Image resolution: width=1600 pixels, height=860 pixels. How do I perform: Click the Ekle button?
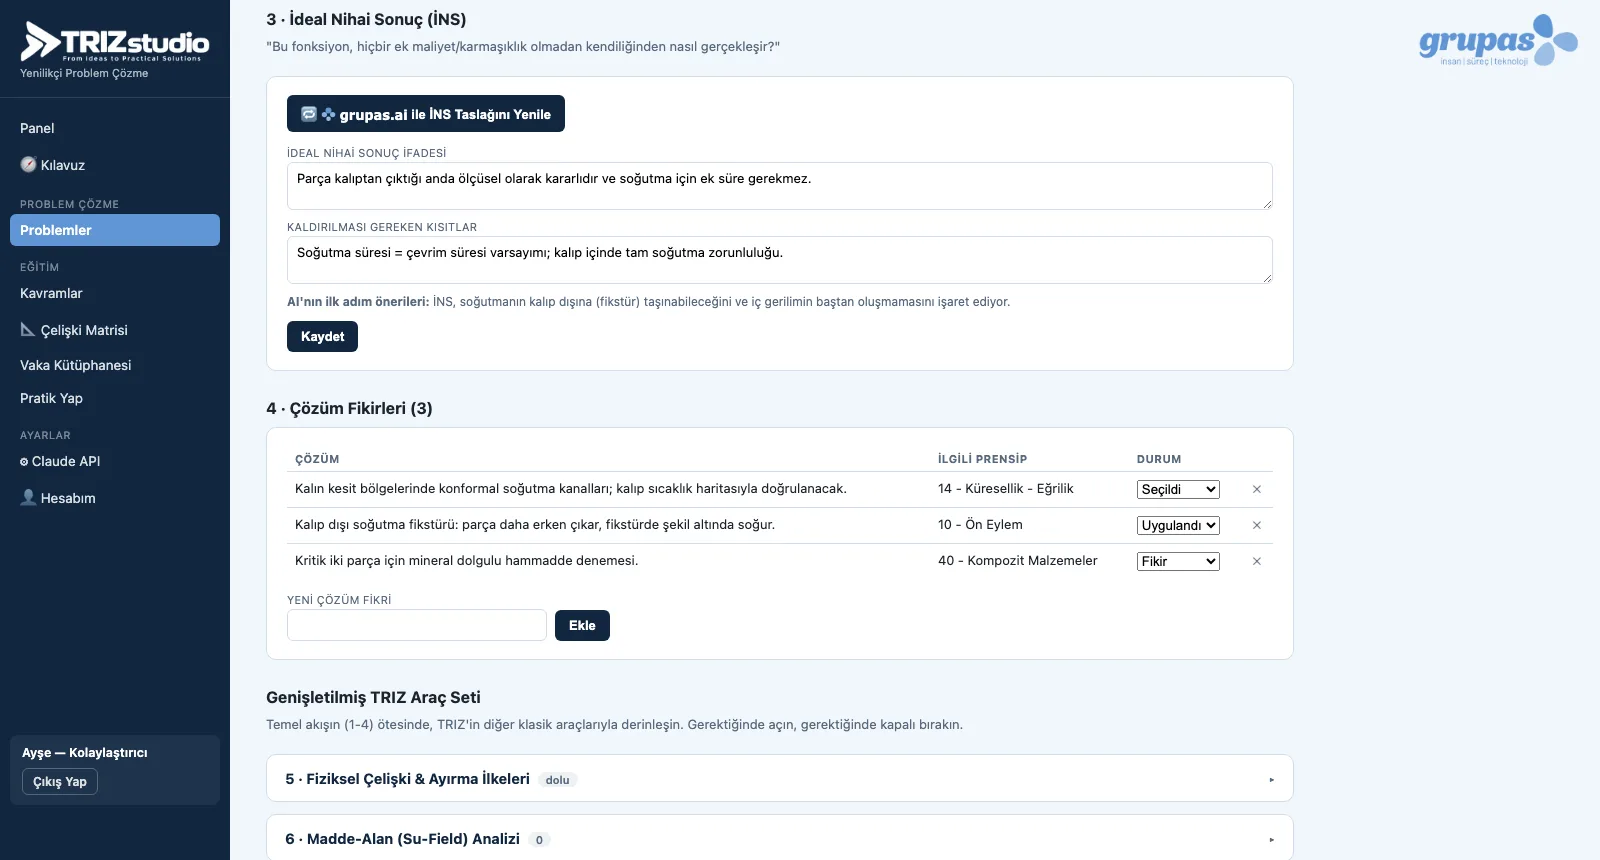tap(582, 625)
